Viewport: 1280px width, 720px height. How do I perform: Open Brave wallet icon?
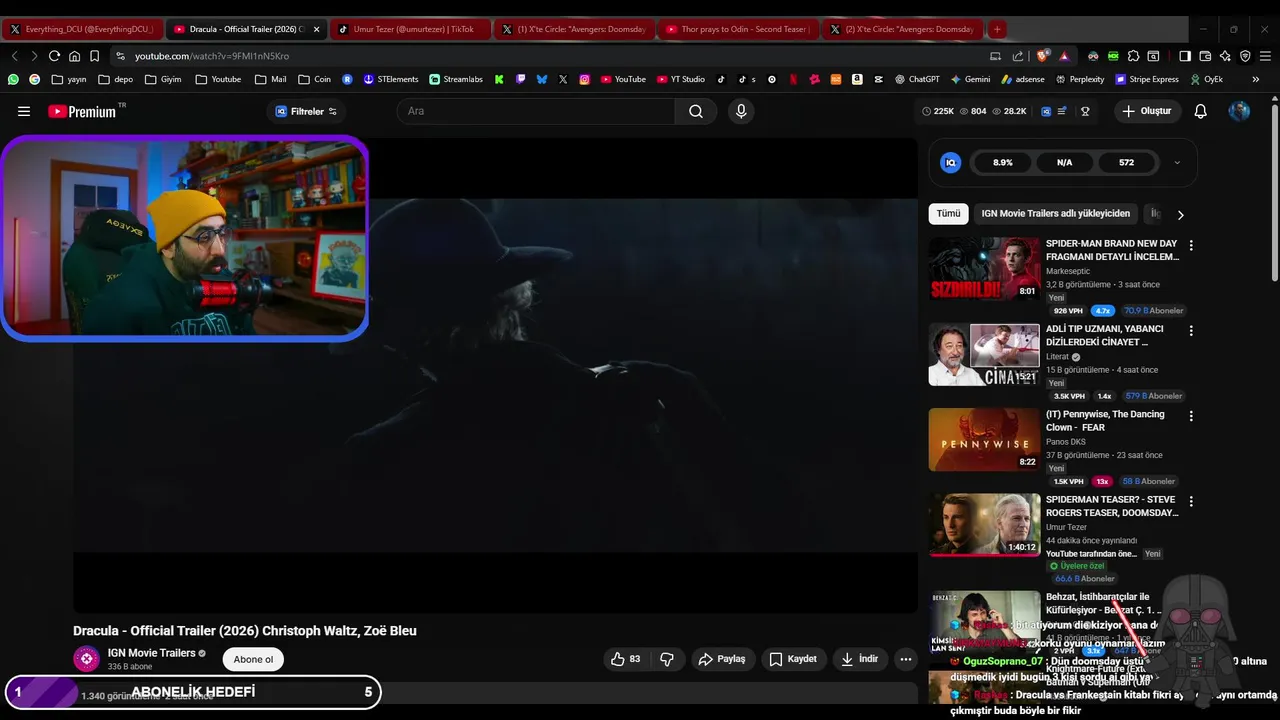click(1205, 56)
